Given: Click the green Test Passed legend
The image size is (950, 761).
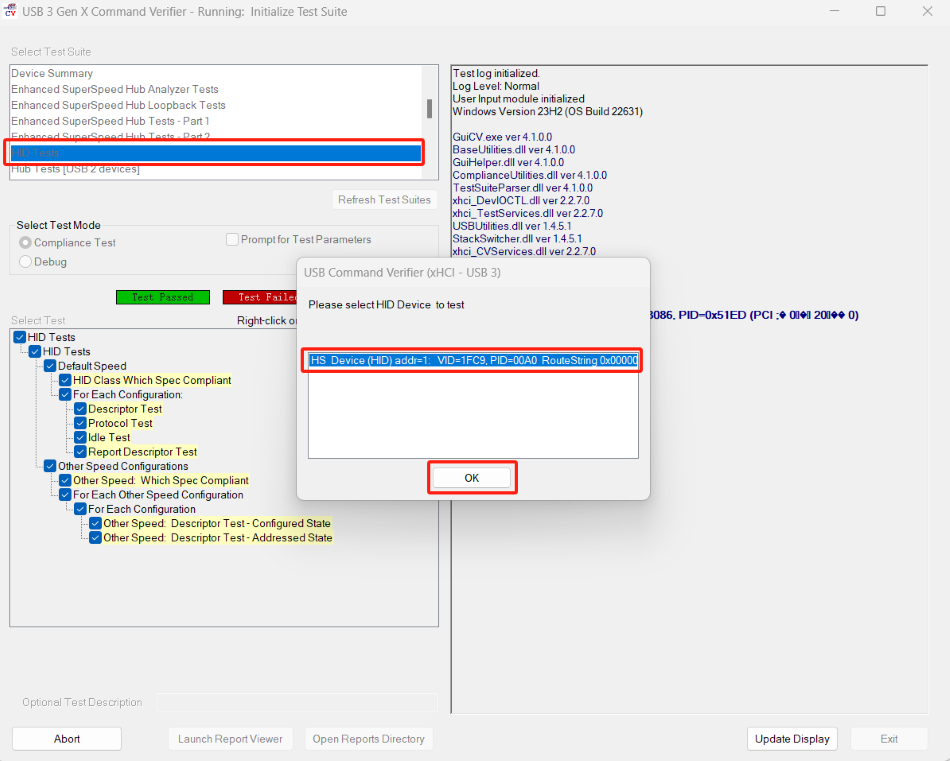Looking at the screenshot, I should pos(163,297).
